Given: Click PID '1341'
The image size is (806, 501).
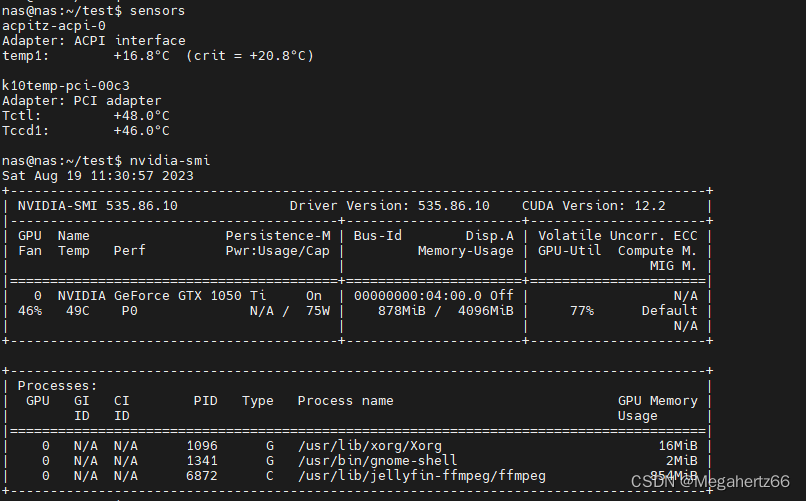Looking at the screenshot, I should point(202,461).
